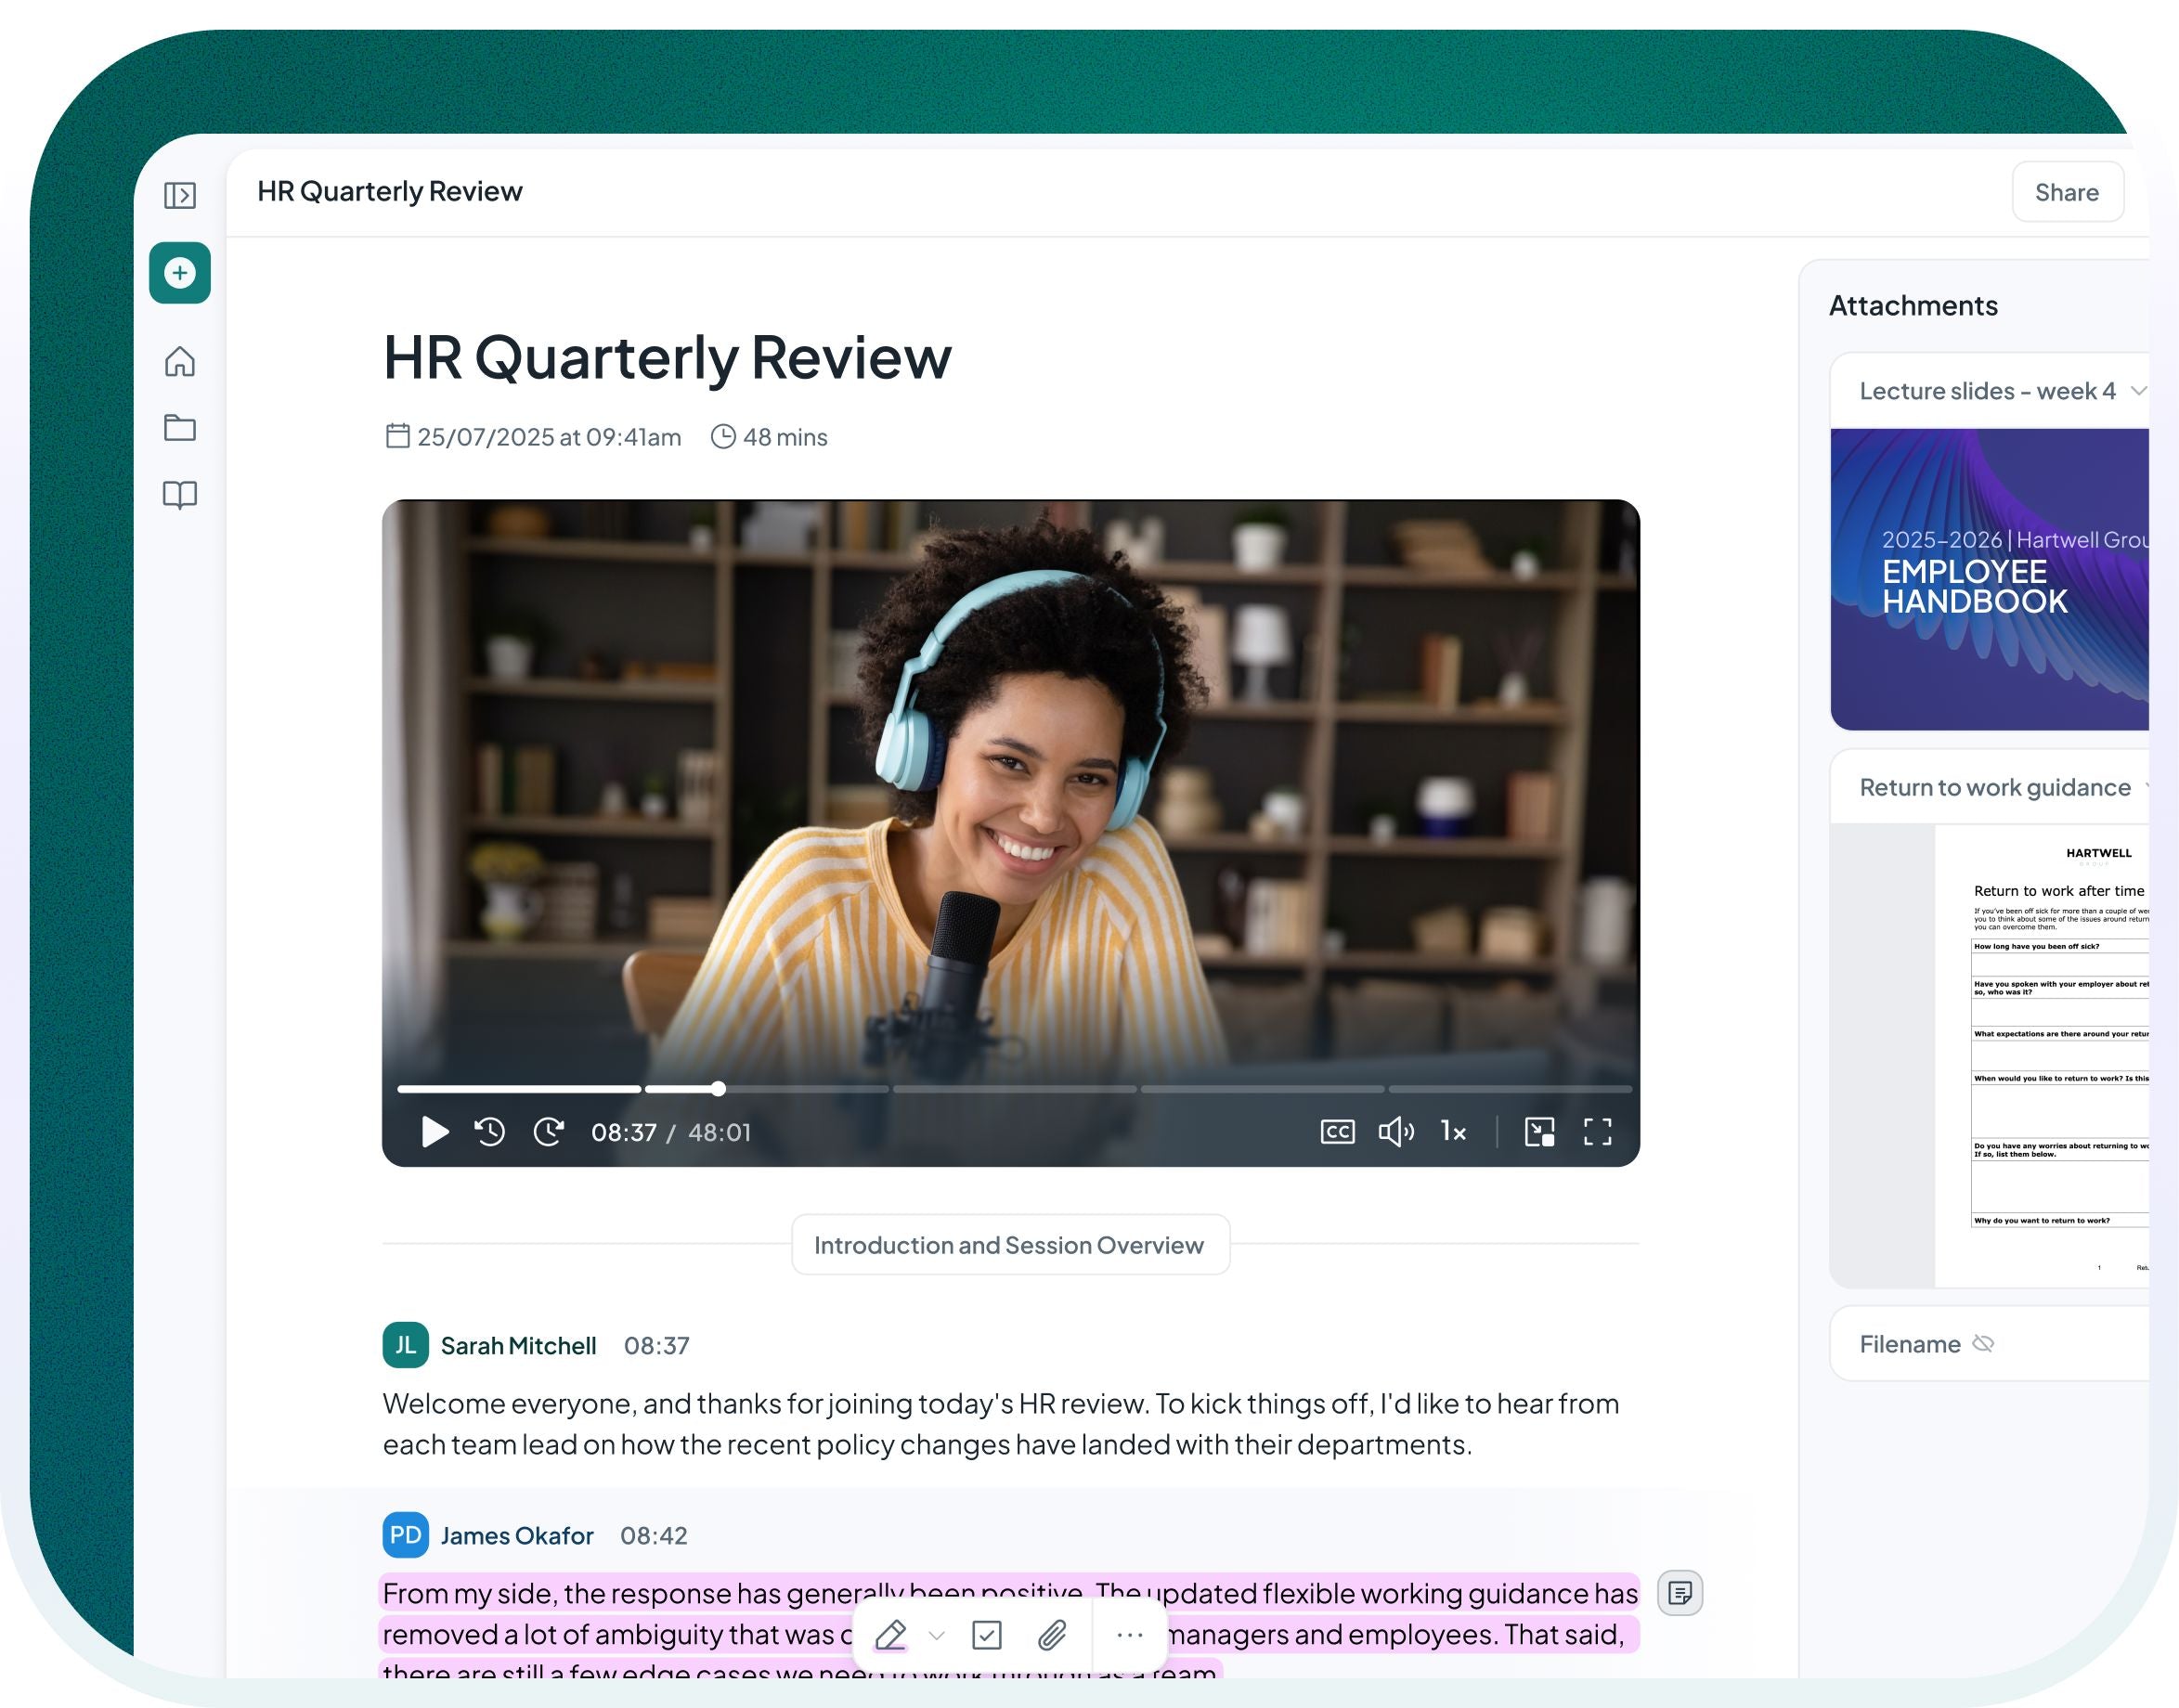Screen dimensions: 2179x1708
Task: Open the book library icon
Action: pyautogui.click(x=180, y=495)
